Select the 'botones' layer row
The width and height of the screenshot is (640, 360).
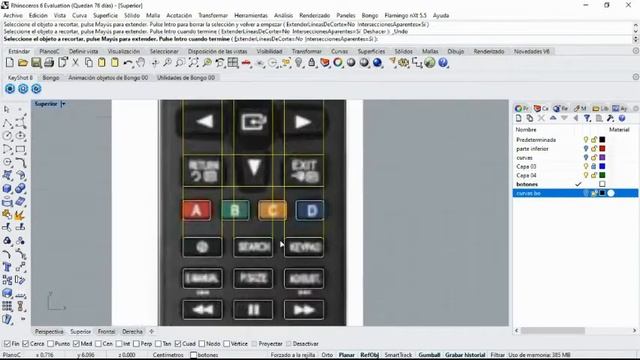(575, 184)
